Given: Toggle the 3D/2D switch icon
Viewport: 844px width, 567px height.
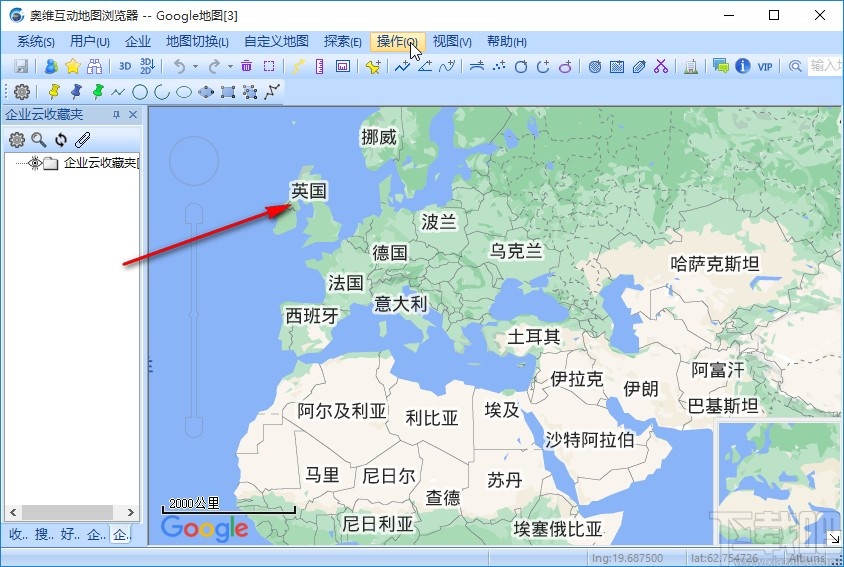Looking at the screenshot, I should coord(147,66).
